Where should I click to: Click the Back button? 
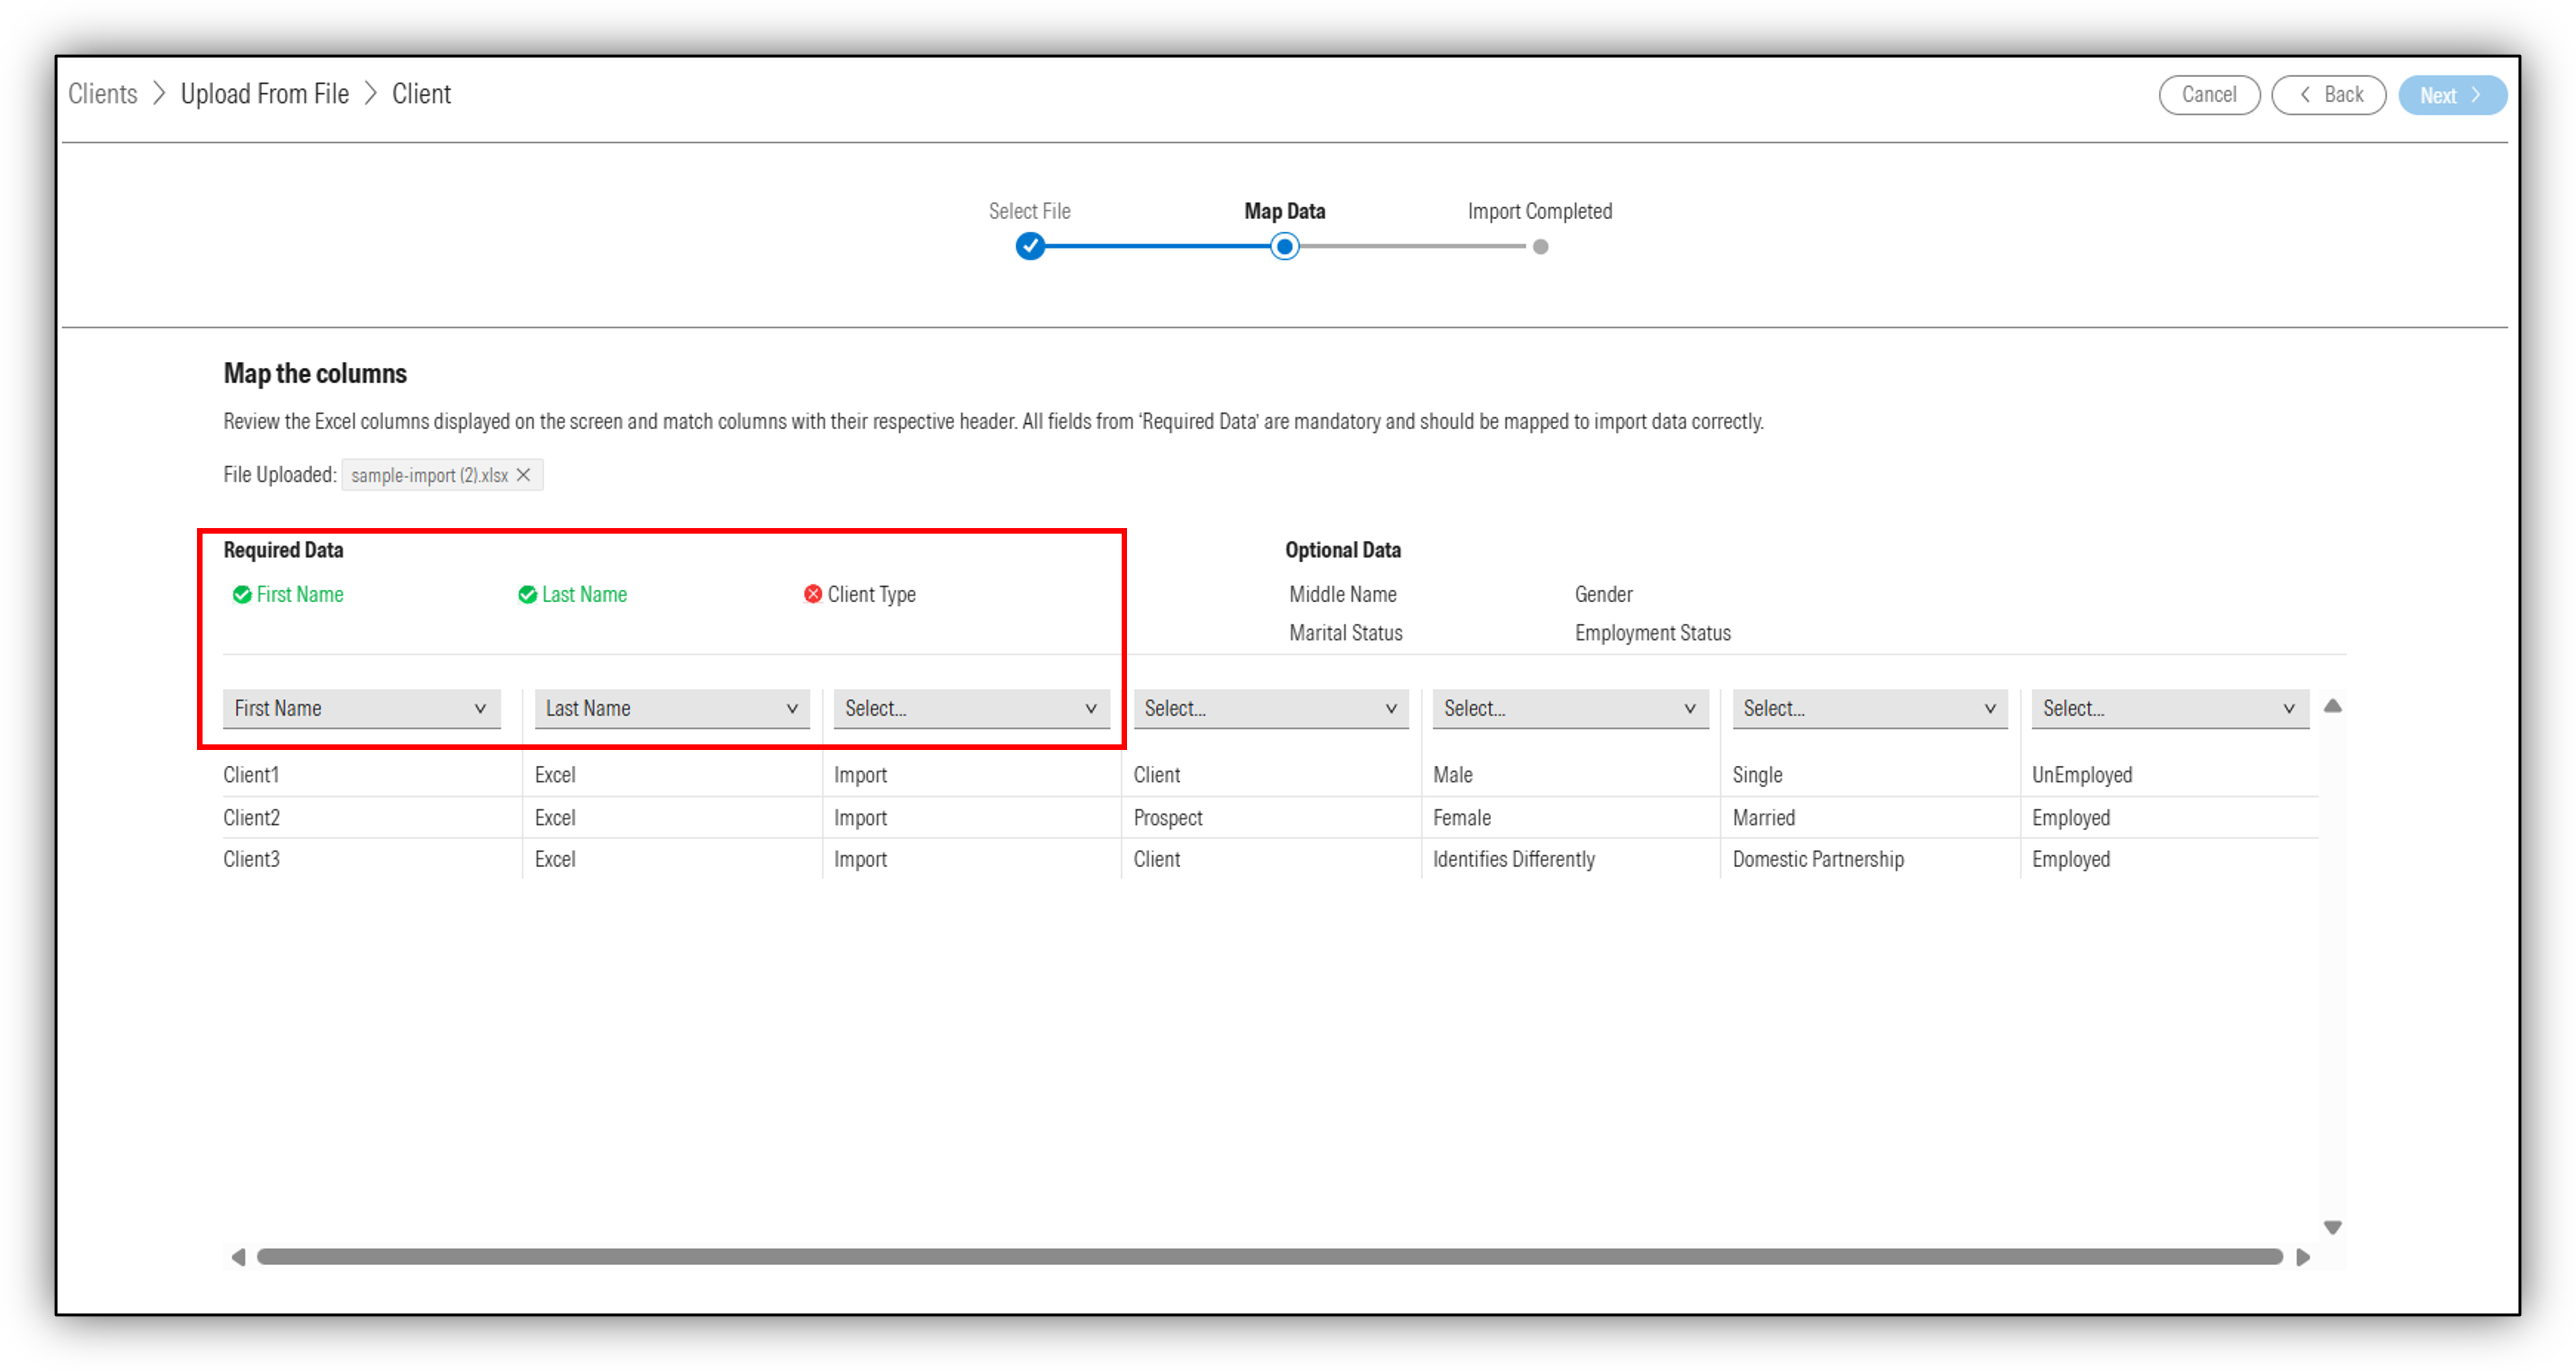2329,95
